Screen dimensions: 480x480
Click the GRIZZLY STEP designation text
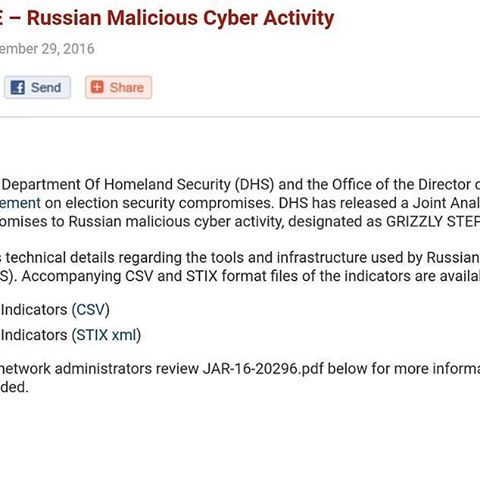click(x=433, y=222)
